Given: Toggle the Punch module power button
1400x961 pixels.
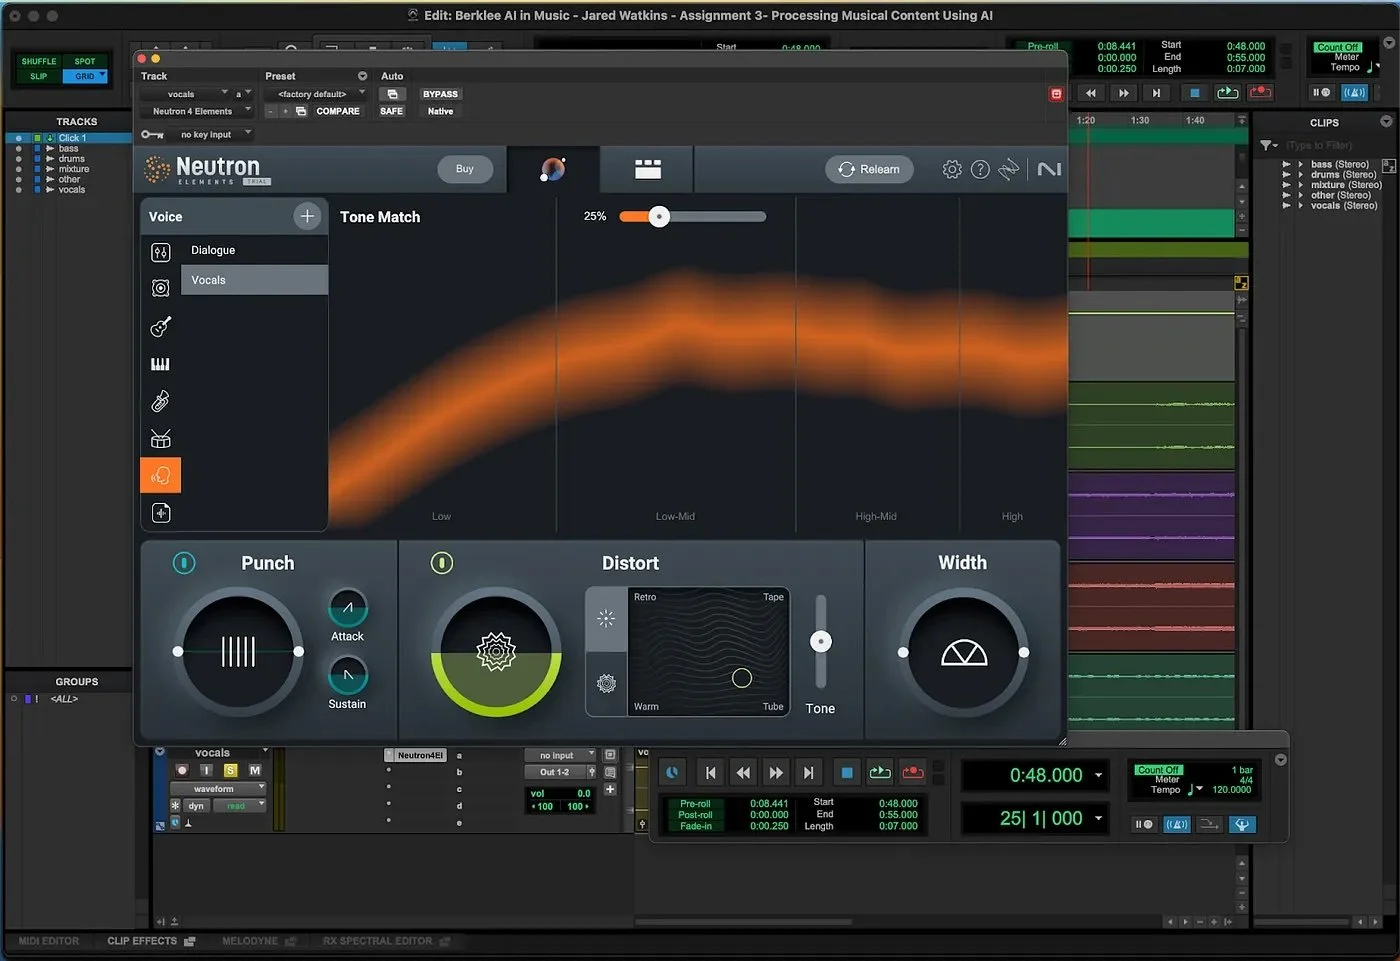Looking at the screenshot, I should pyautogui.click(x=184, y=563).
